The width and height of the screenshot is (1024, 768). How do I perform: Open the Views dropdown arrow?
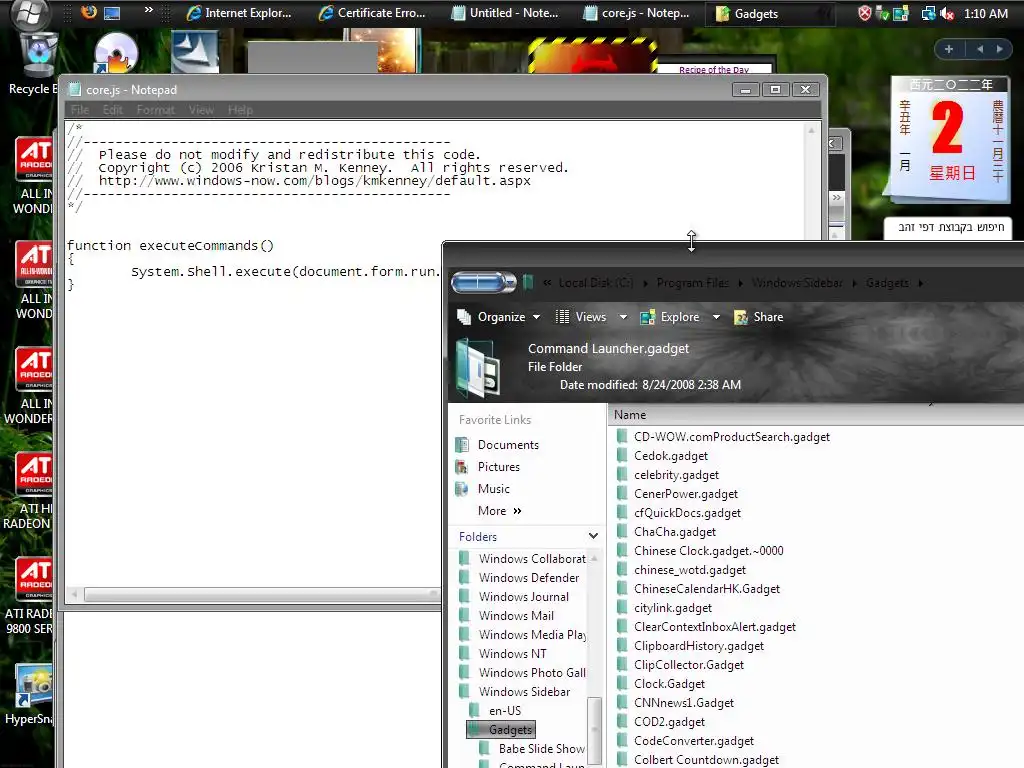tap(623, 317)
